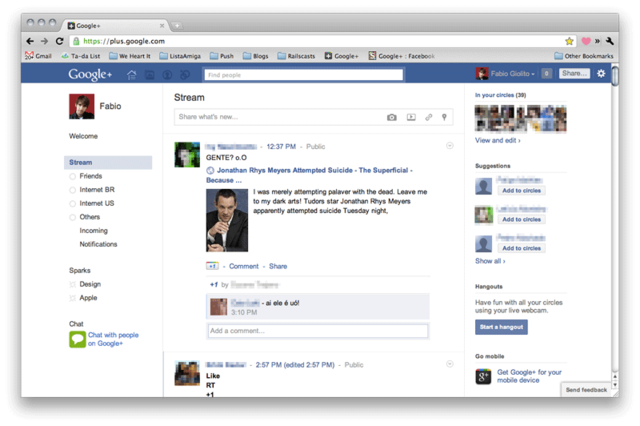Open Notifications in sidebar

[x=98, y=244]
